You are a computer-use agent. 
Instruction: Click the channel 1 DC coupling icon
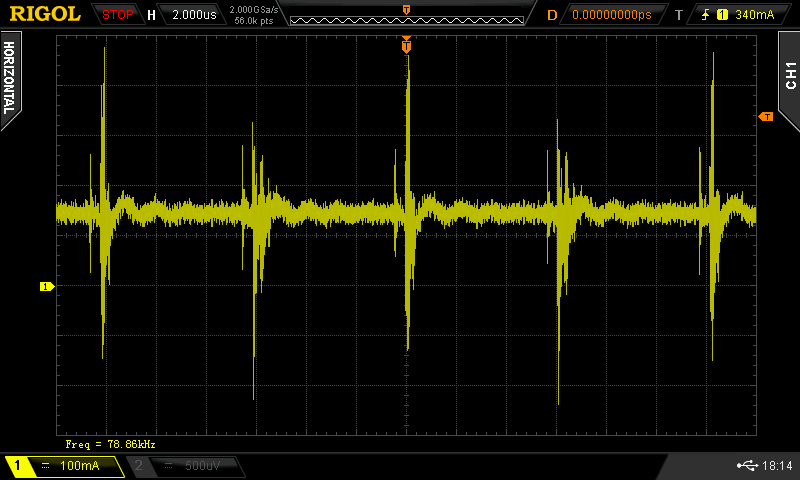(x=45, y=466)
